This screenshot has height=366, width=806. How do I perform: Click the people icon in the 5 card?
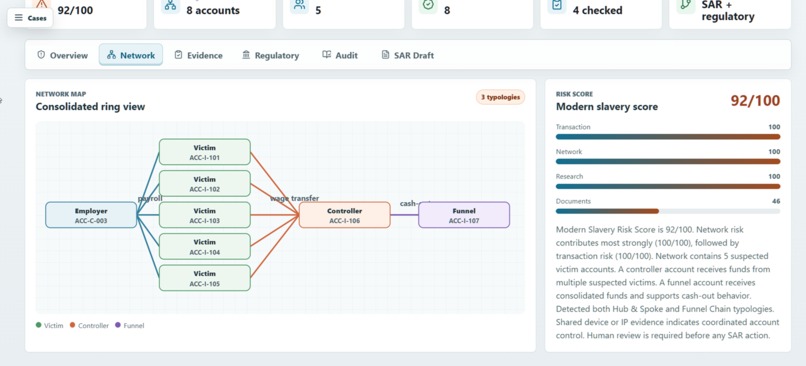click(x=299, y=6)
